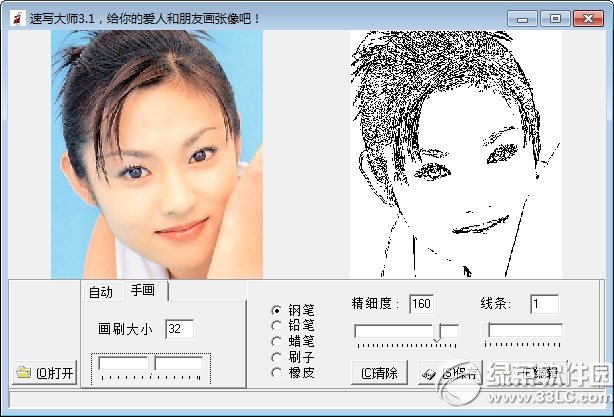Switch to the 手画 tab
The image size is (614, 417).
tap(144, 290)
